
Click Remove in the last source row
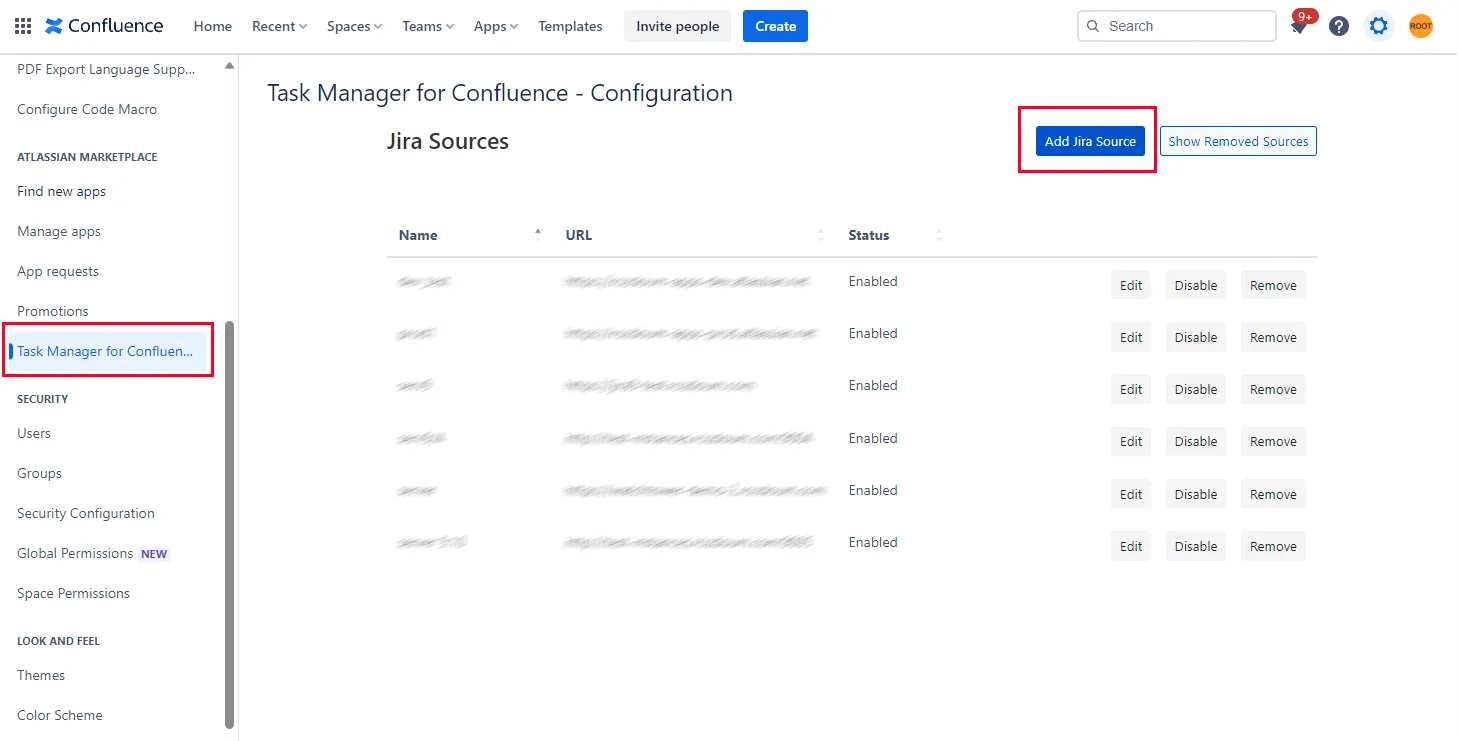coord(1273,546)
